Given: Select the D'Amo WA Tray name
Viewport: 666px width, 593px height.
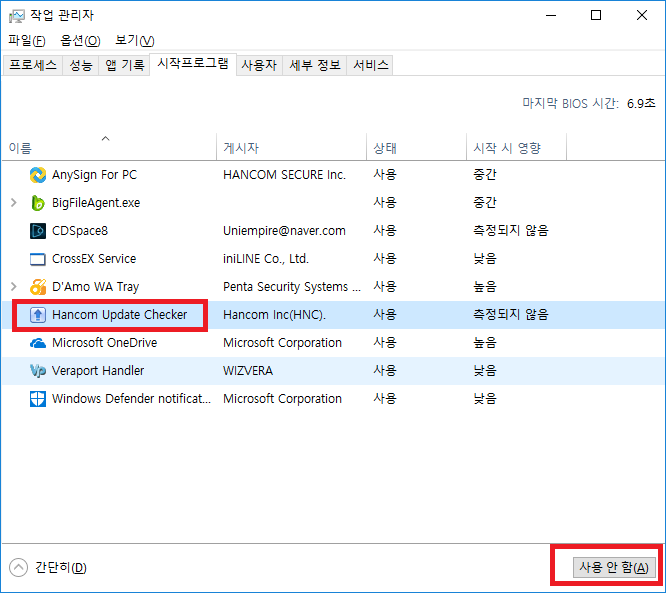Looking at the screenshot, I should coord(96,287).
